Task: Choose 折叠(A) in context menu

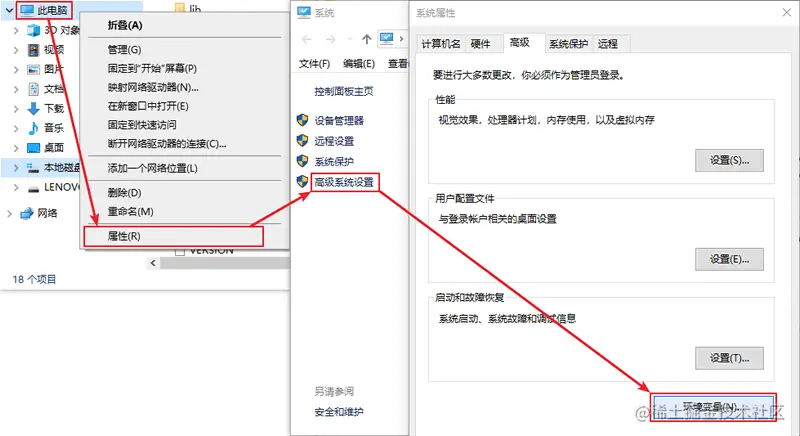Action: click(184, 25)
